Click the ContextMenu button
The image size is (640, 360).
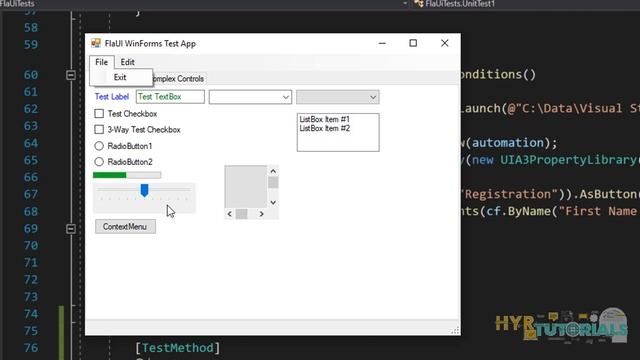click(125, 227)
